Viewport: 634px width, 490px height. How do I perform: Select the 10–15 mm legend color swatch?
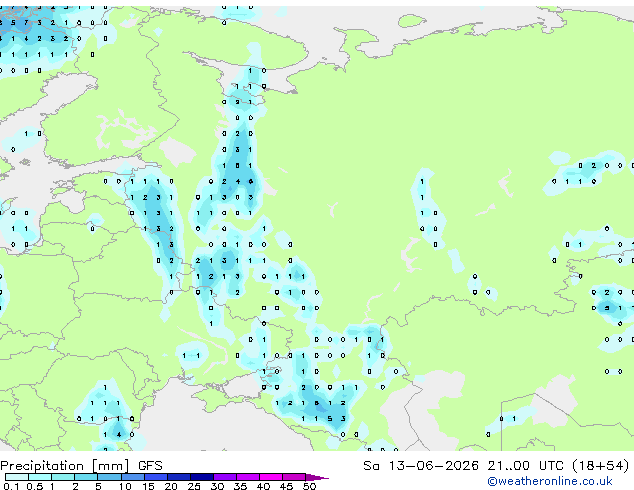pyautogui.click(x=133, y=477)
